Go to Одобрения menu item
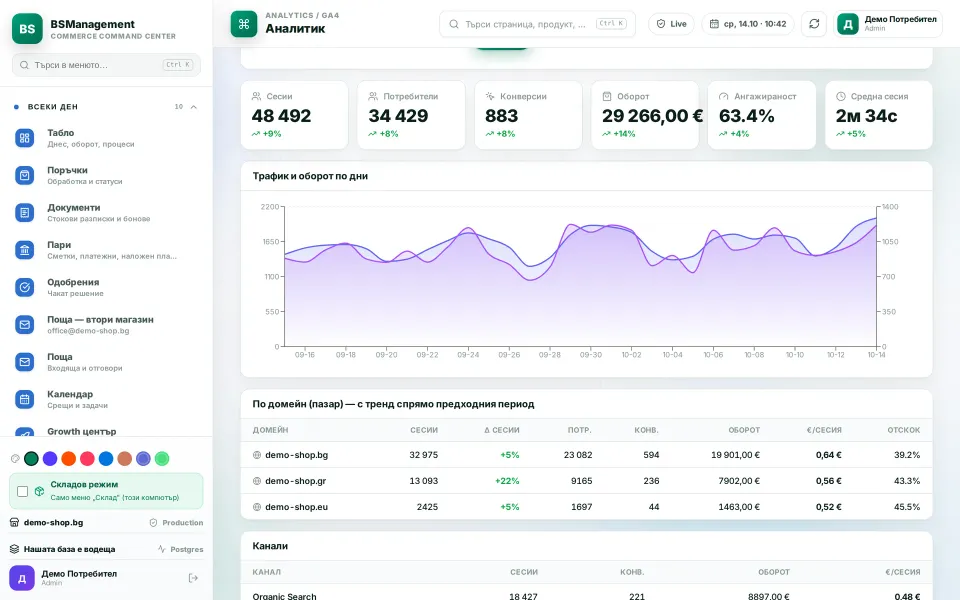 (x=107, y=287)
